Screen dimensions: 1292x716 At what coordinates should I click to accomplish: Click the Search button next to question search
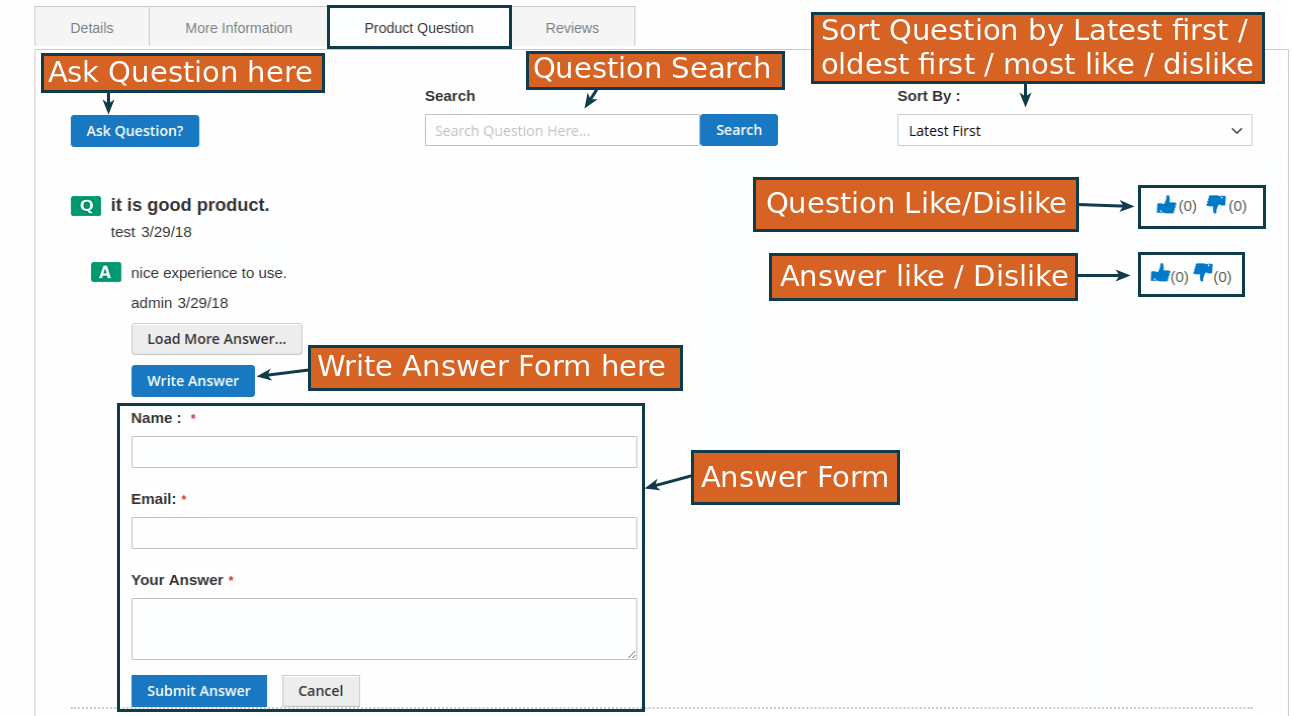coord(739,130)
